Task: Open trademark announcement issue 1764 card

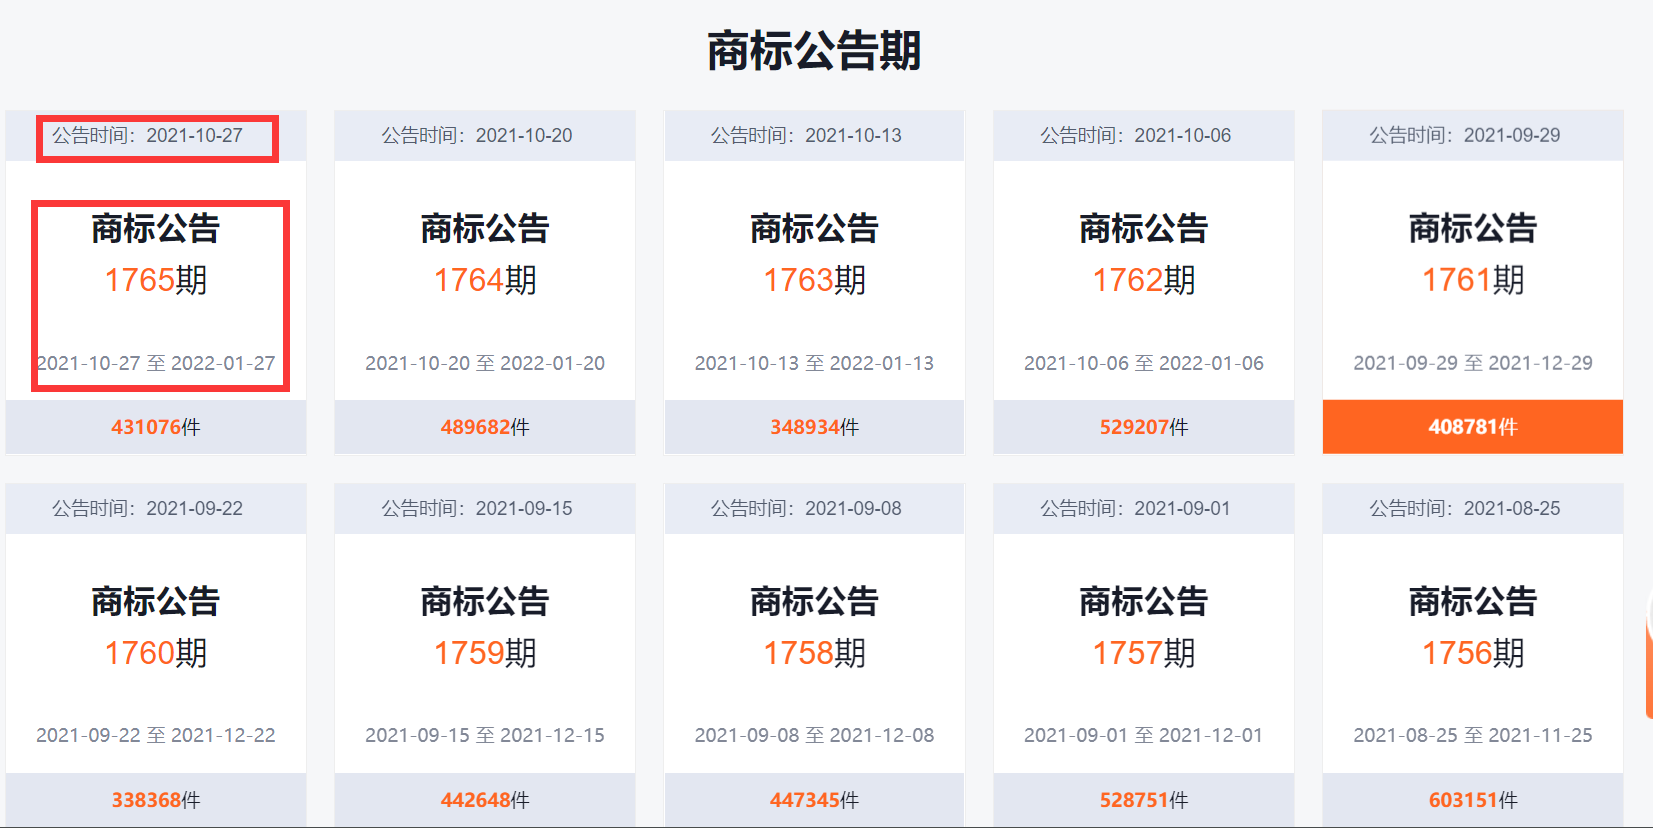Action: point(485,281)
